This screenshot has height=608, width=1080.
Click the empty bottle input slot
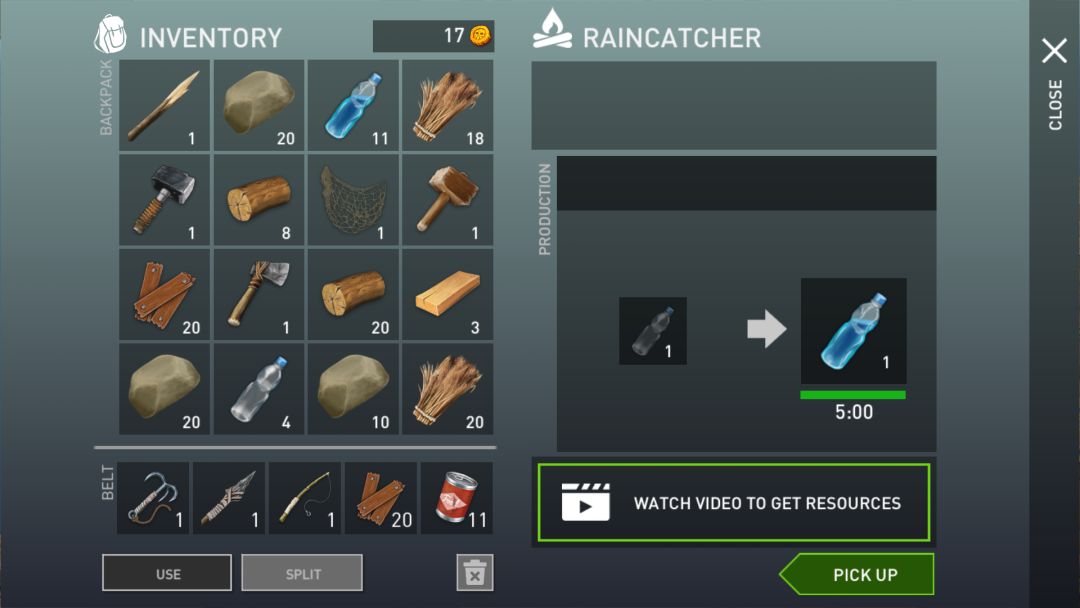pyautogui.click(x=653, y=331)
